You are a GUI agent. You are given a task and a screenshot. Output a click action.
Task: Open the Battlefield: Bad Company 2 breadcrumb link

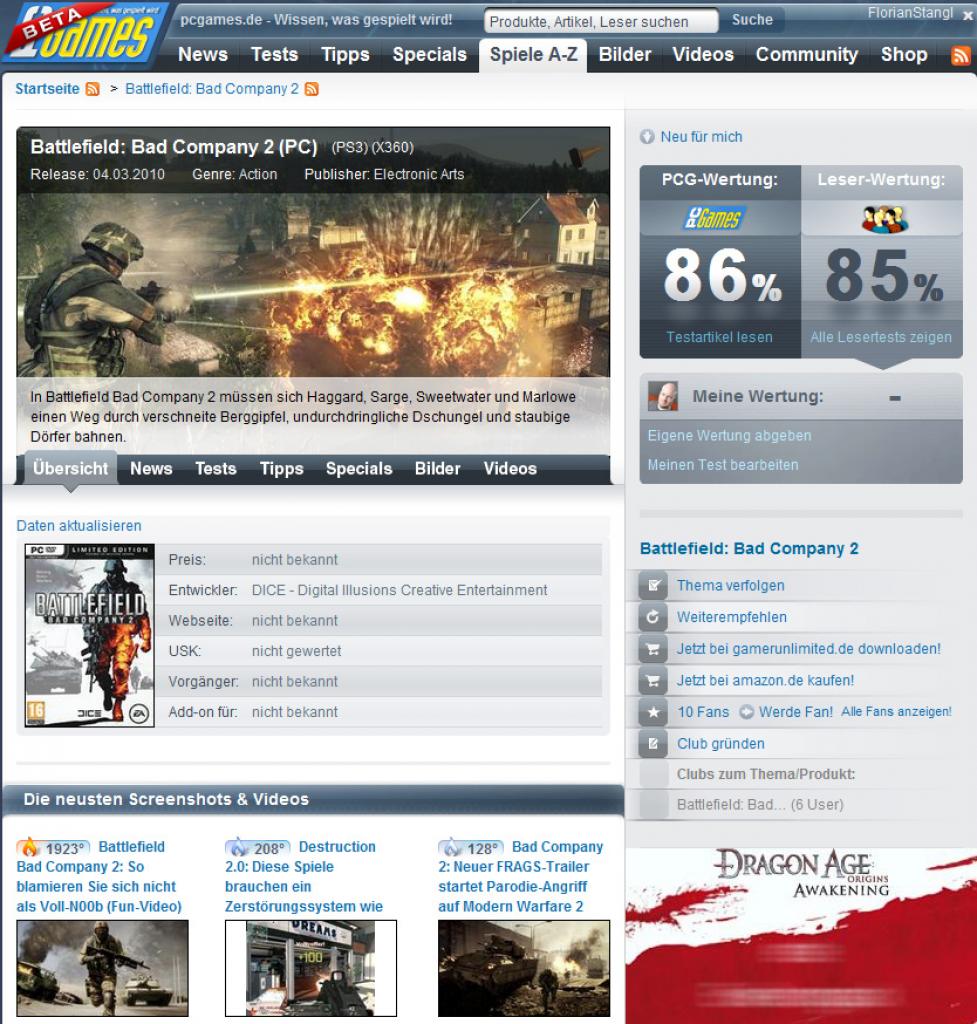[x=212, y=89]
